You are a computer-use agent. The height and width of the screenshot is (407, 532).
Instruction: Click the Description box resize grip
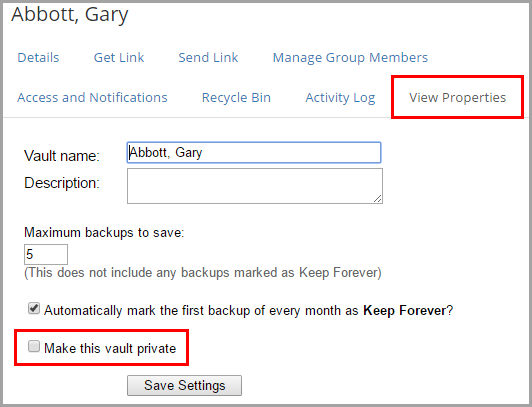(x=378, y=199)
